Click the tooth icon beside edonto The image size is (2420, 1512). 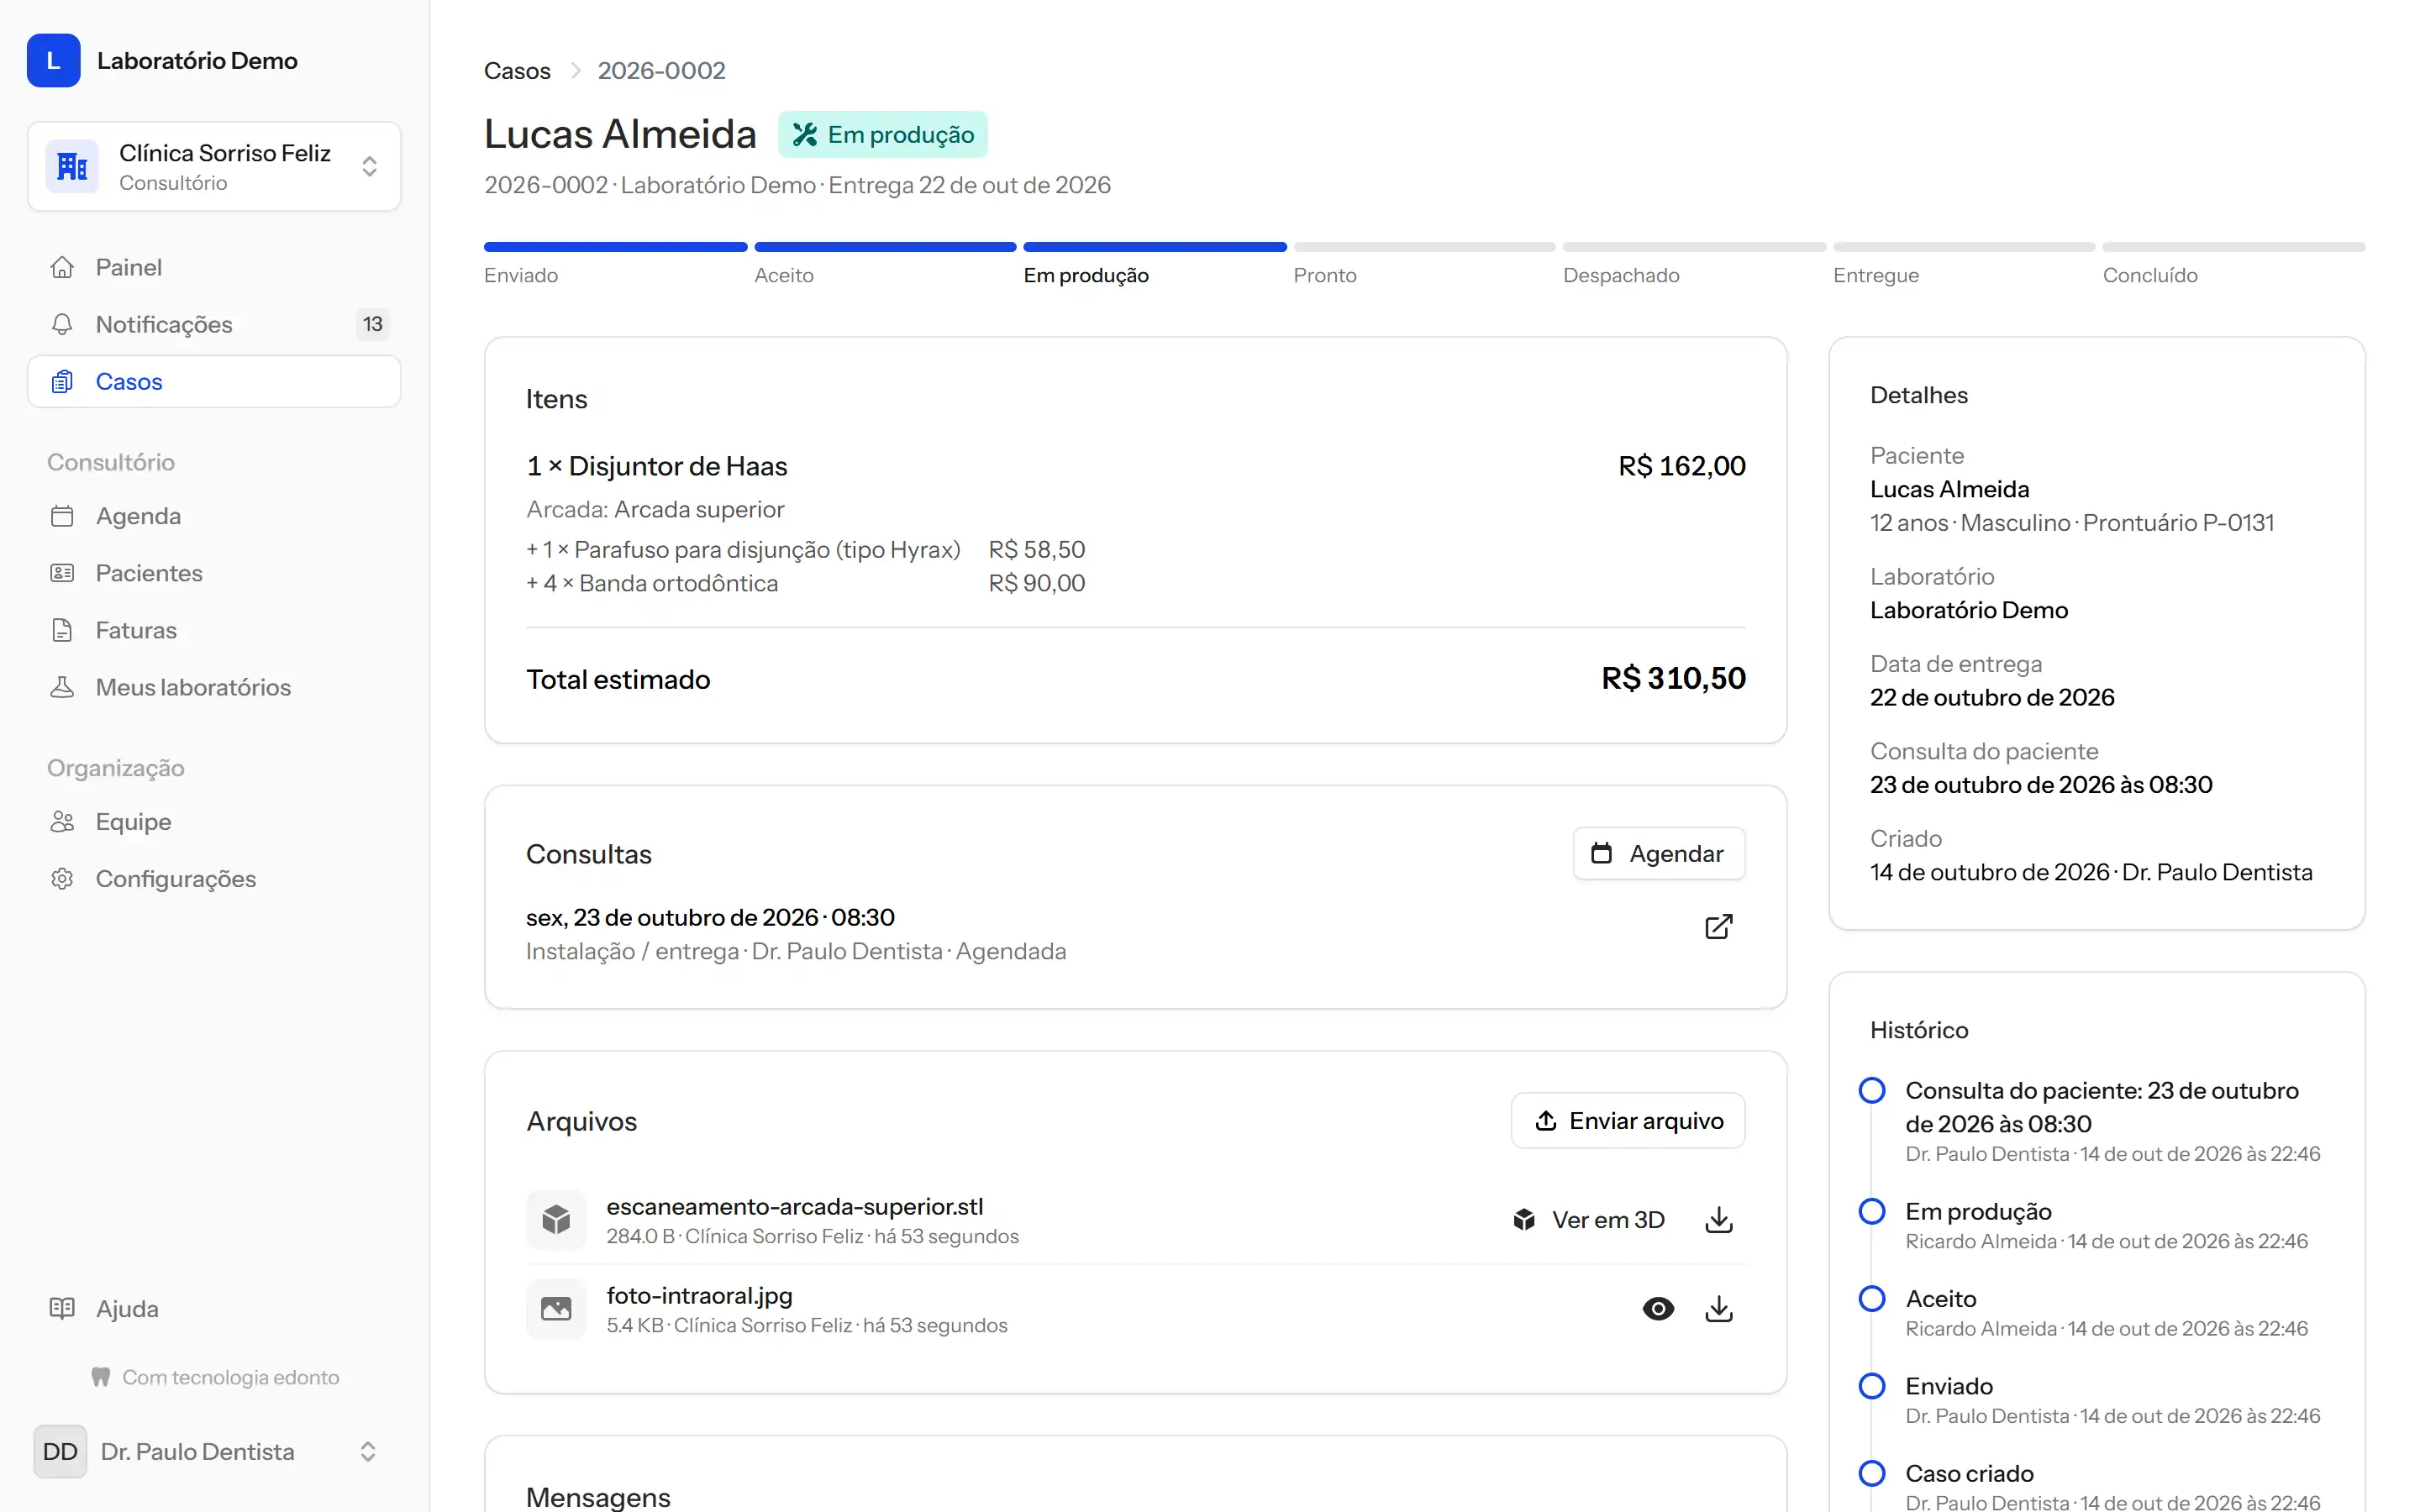click(x=101, y=1377)
